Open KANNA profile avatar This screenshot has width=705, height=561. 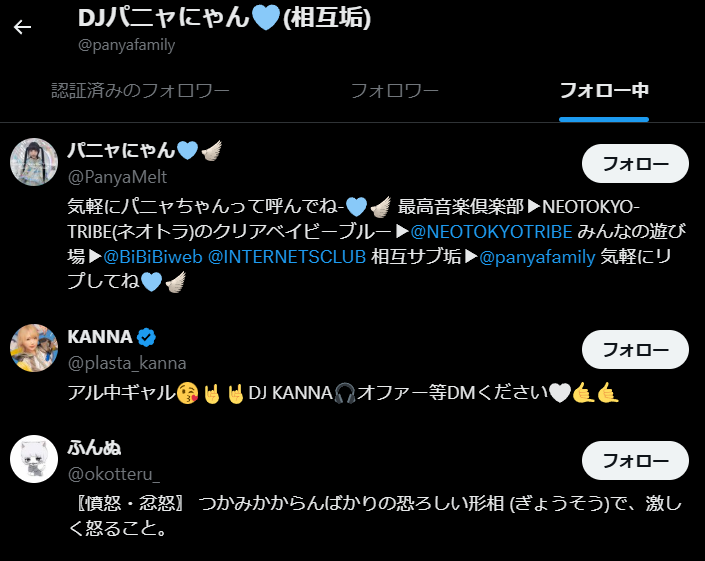coord(34,348)
